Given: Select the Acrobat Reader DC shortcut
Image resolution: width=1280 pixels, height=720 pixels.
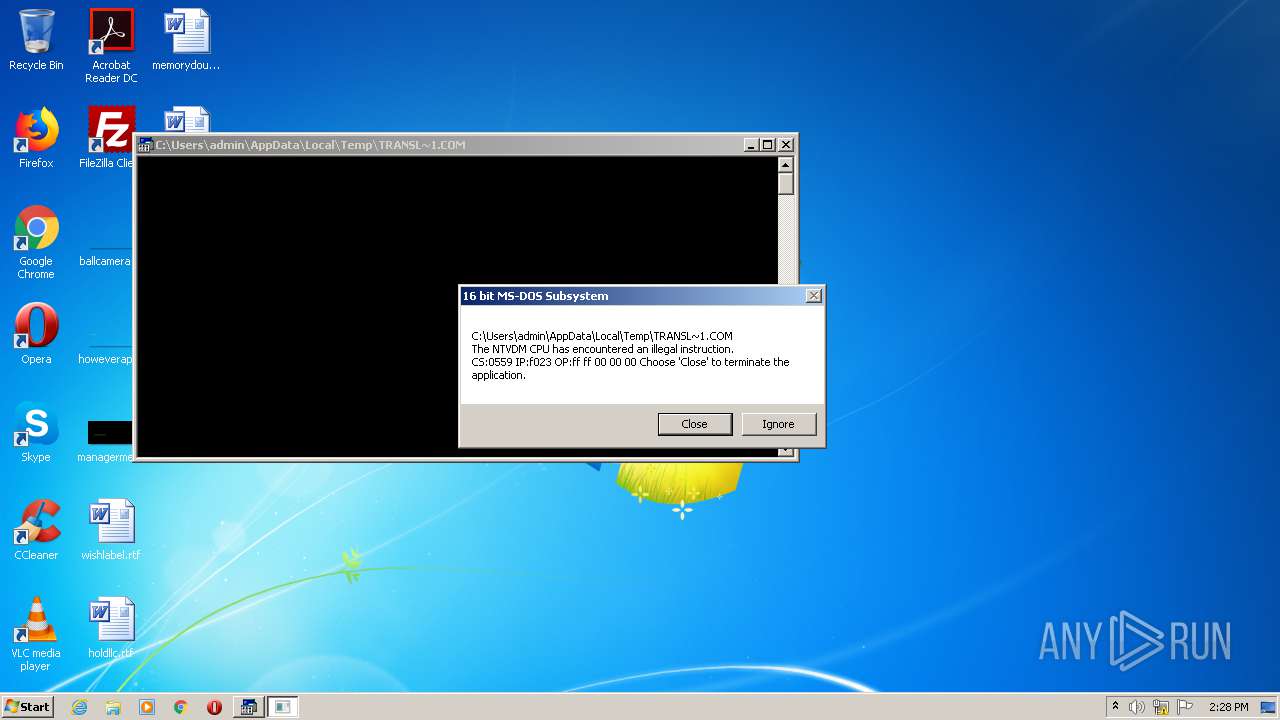Looking at the screenshot, I should (111, 47).
